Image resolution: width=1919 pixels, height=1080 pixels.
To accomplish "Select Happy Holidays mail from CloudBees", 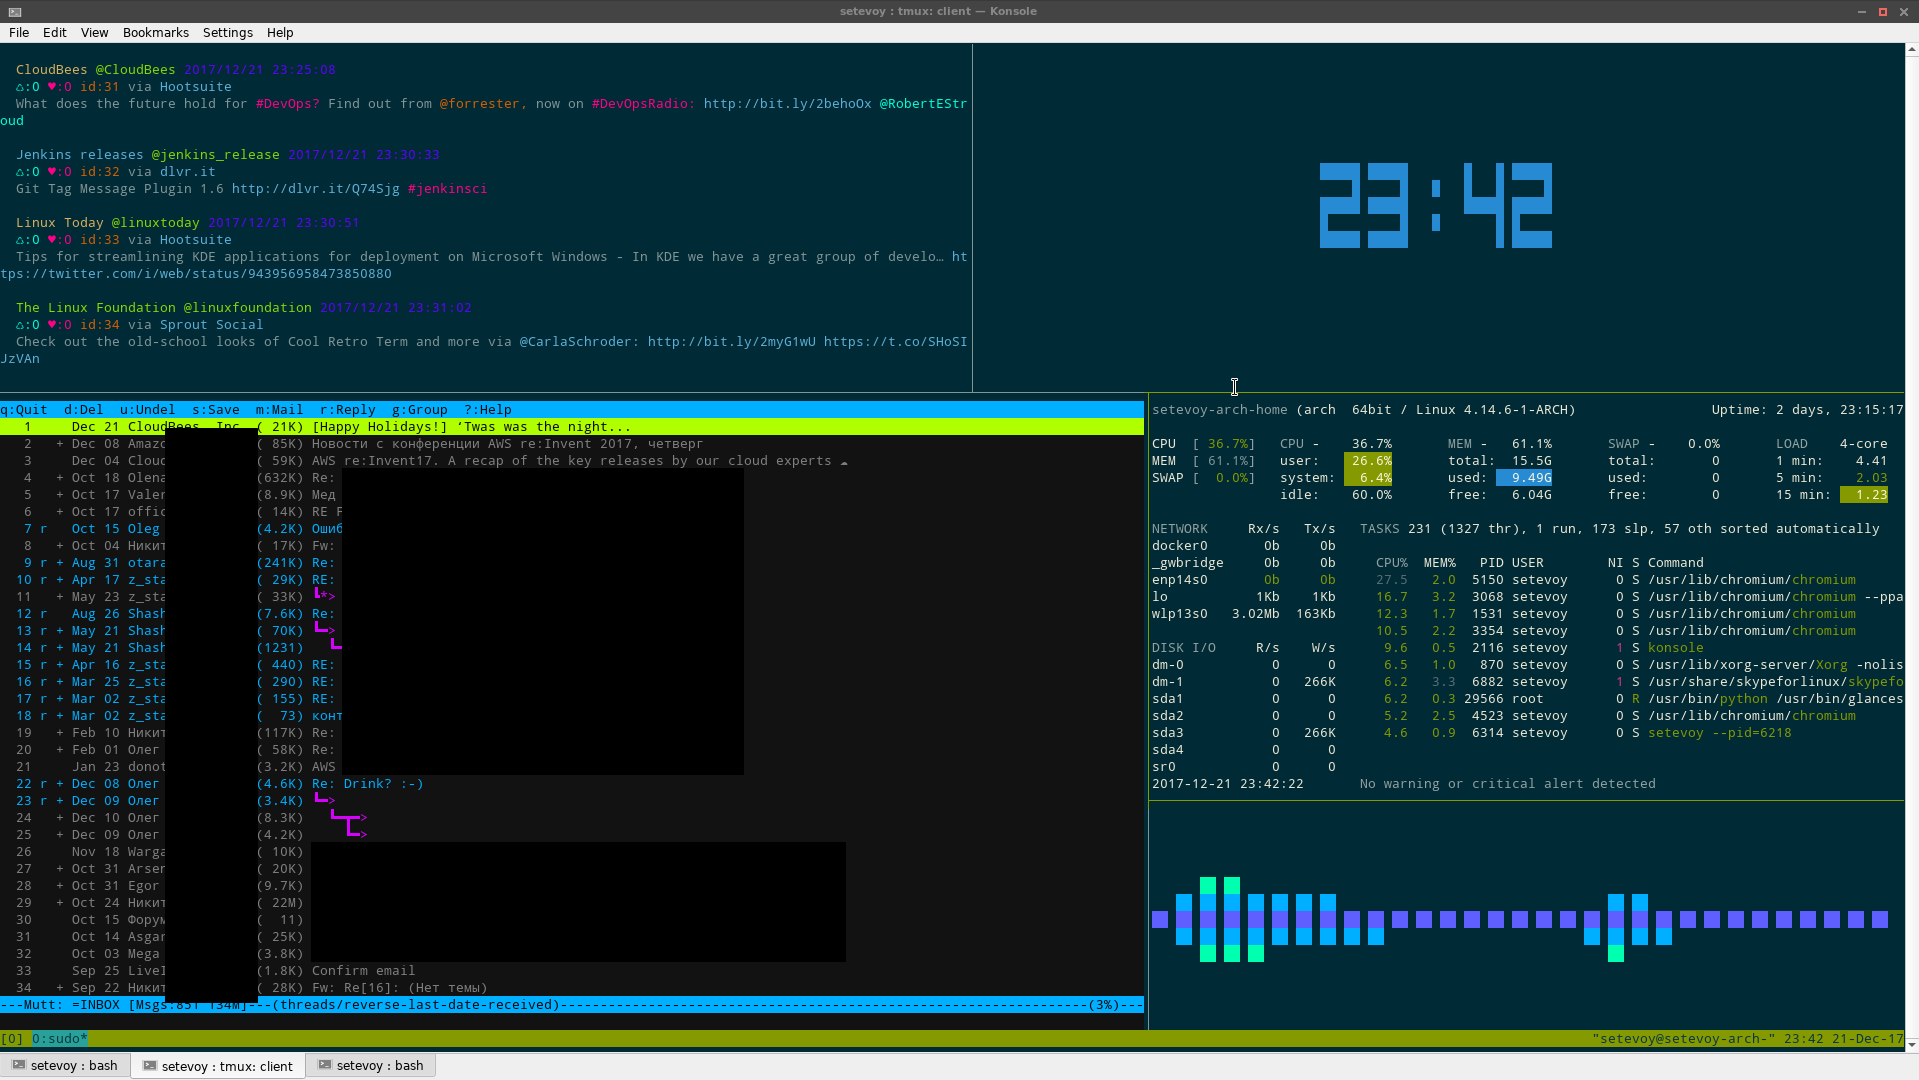I will [x=572, y=426].
